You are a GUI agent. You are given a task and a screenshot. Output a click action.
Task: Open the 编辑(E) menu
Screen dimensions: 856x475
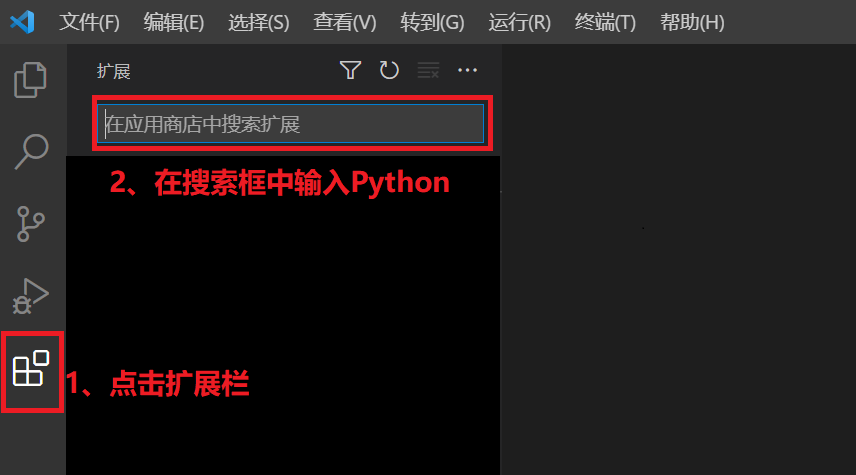(174, 22)
